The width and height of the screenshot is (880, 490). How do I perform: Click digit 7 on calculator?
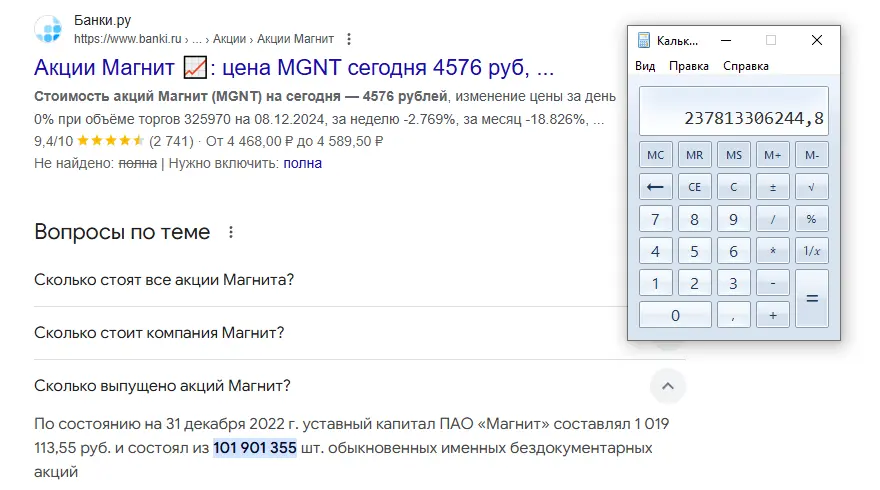(x=656, y=219)
